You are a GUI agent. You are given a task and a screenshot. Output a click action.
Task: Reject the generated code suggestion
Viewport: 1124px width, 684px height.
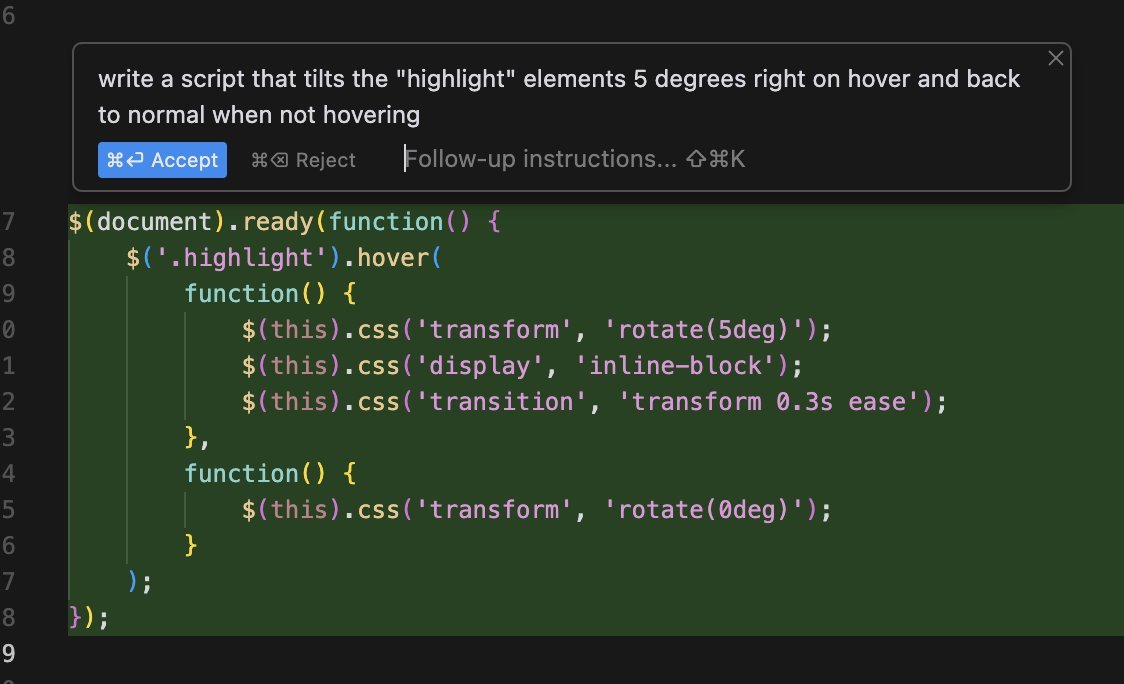point(303,160)
